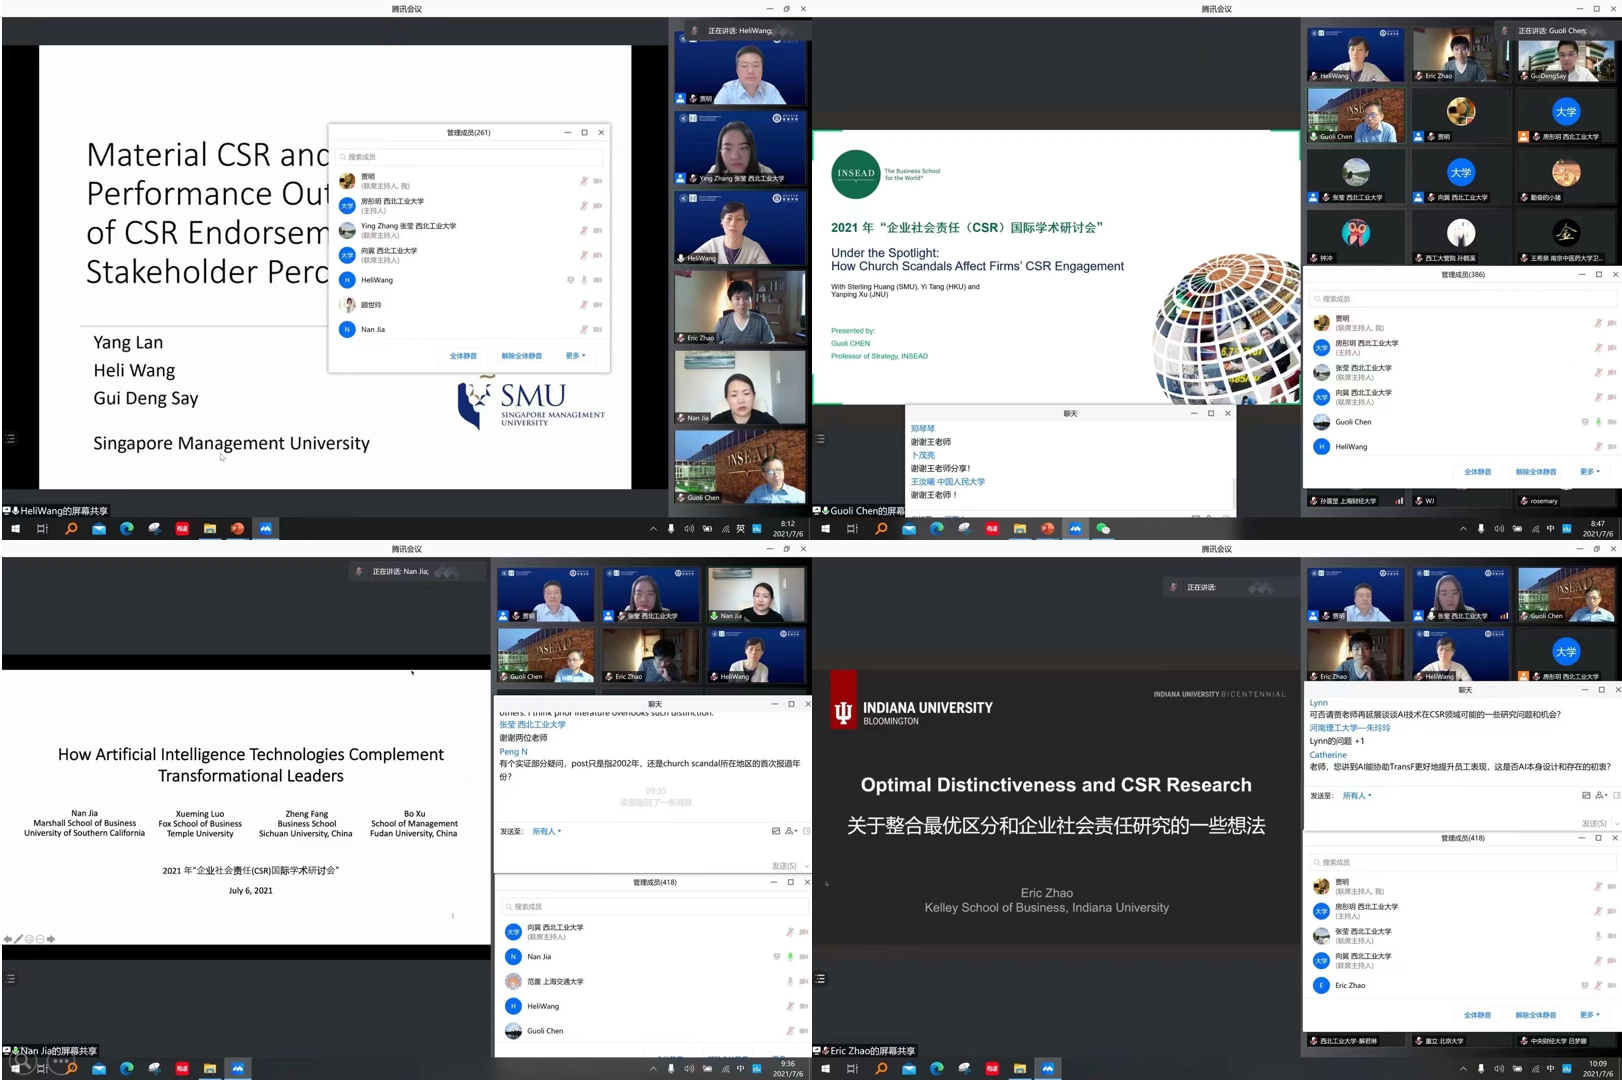Click the 搜索成员 search field in the 261-member panel
Viewport: 1622px width, 1080px height.
point(470,157)
